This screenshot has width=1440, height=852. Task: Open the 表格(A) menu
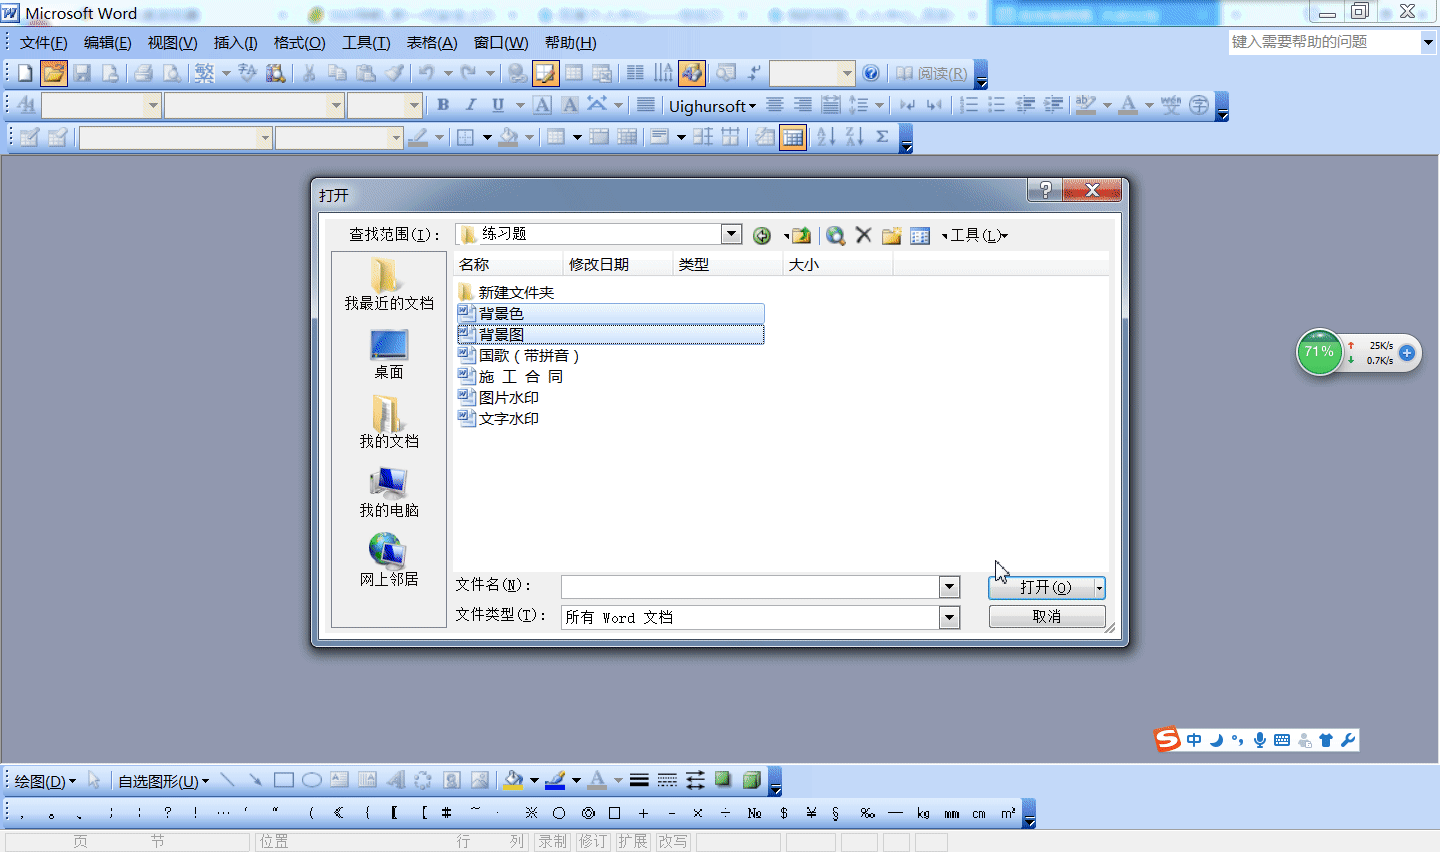432,42
